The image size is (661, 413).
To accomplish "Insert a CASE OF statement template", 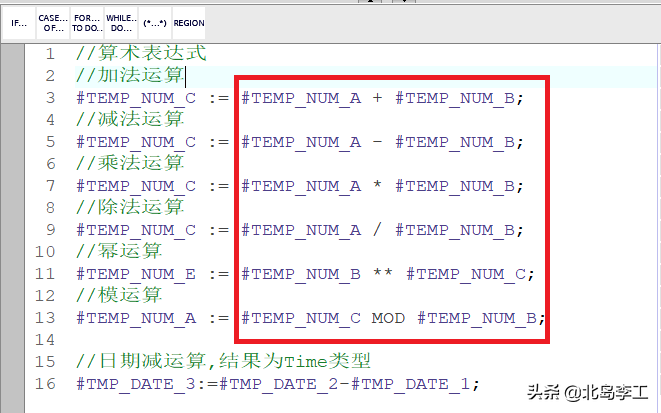I will coord(53,23).
